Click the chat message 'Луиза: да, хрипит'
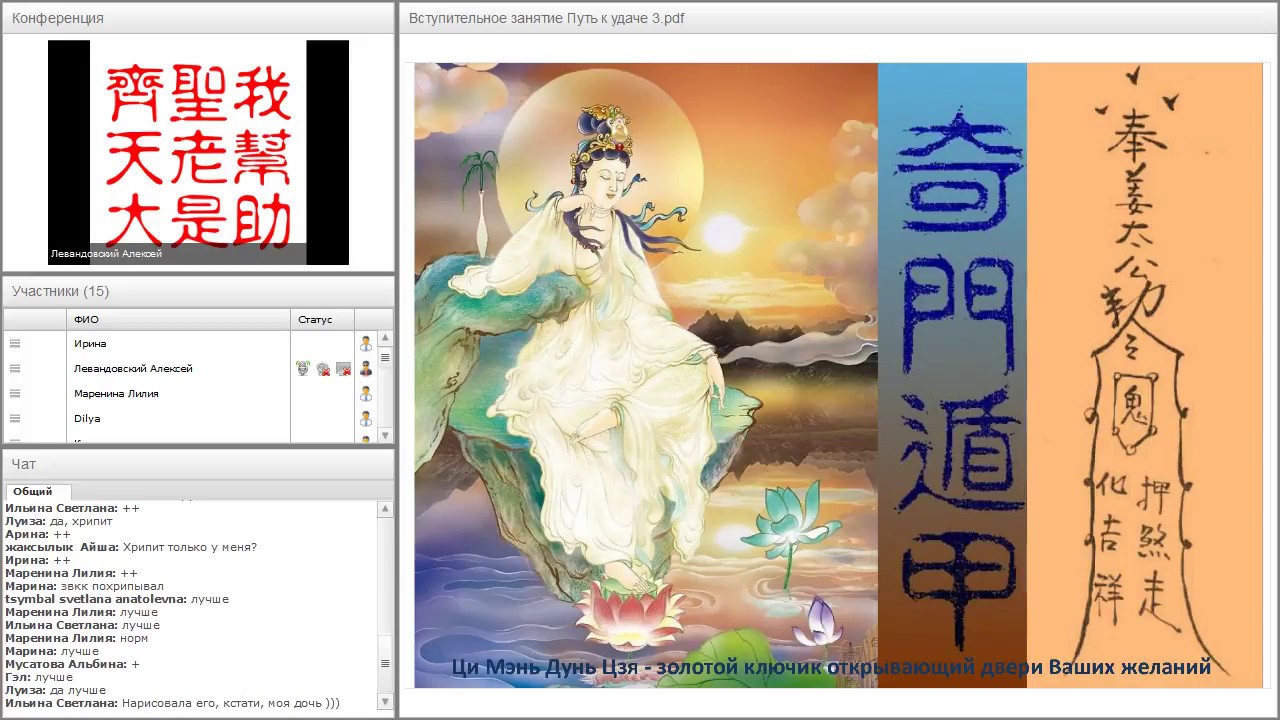1280x720 pixels. click(x=59, y=521)
